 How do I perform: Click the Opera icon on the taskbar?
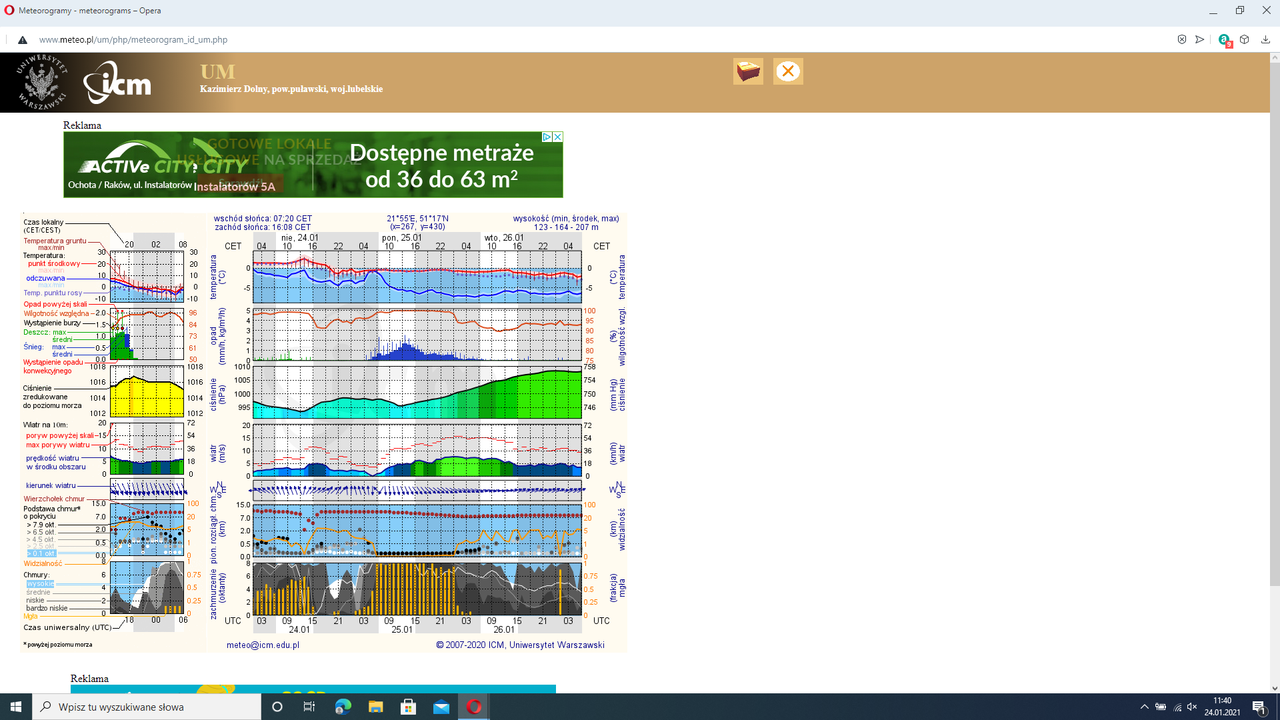point(474,707)
